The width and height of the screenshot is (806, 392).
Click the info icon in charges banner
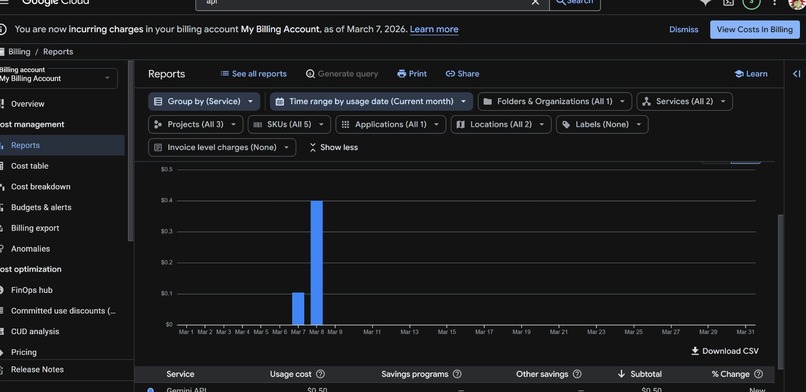pos(3,29)
